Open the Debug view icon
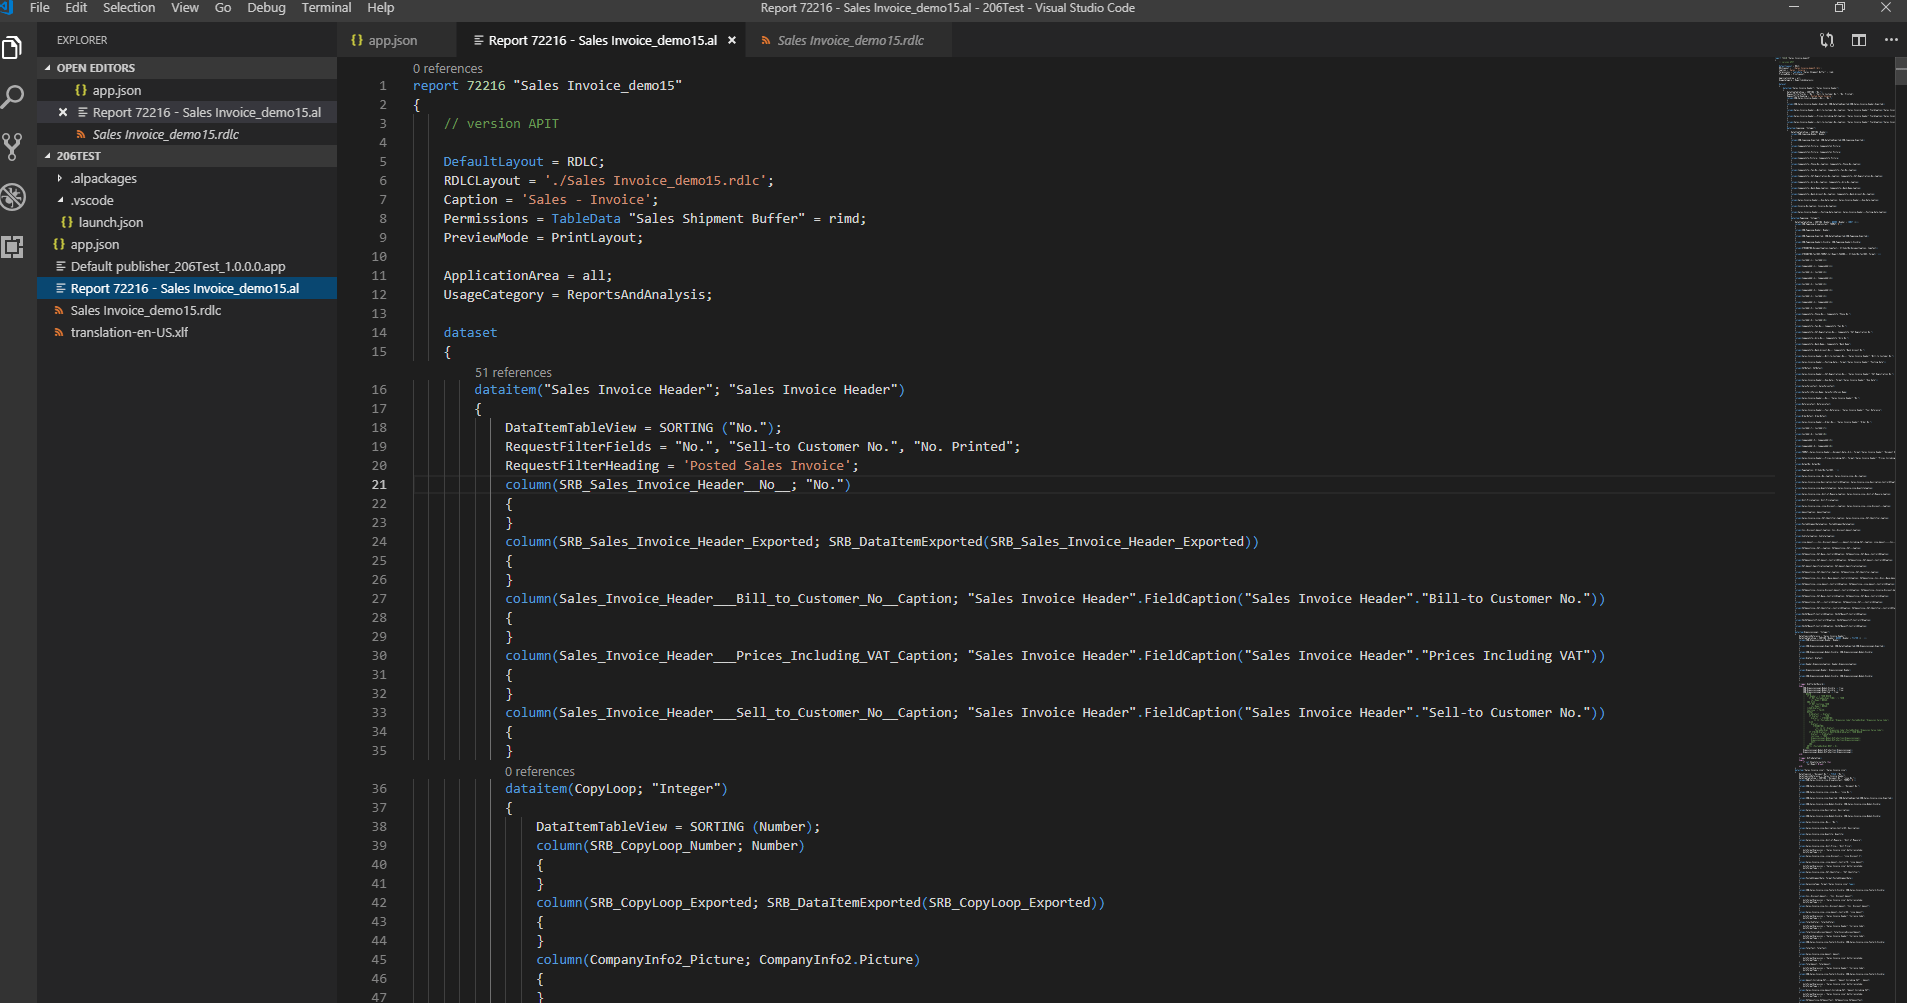The image size is (1907, 1003). 13,197
